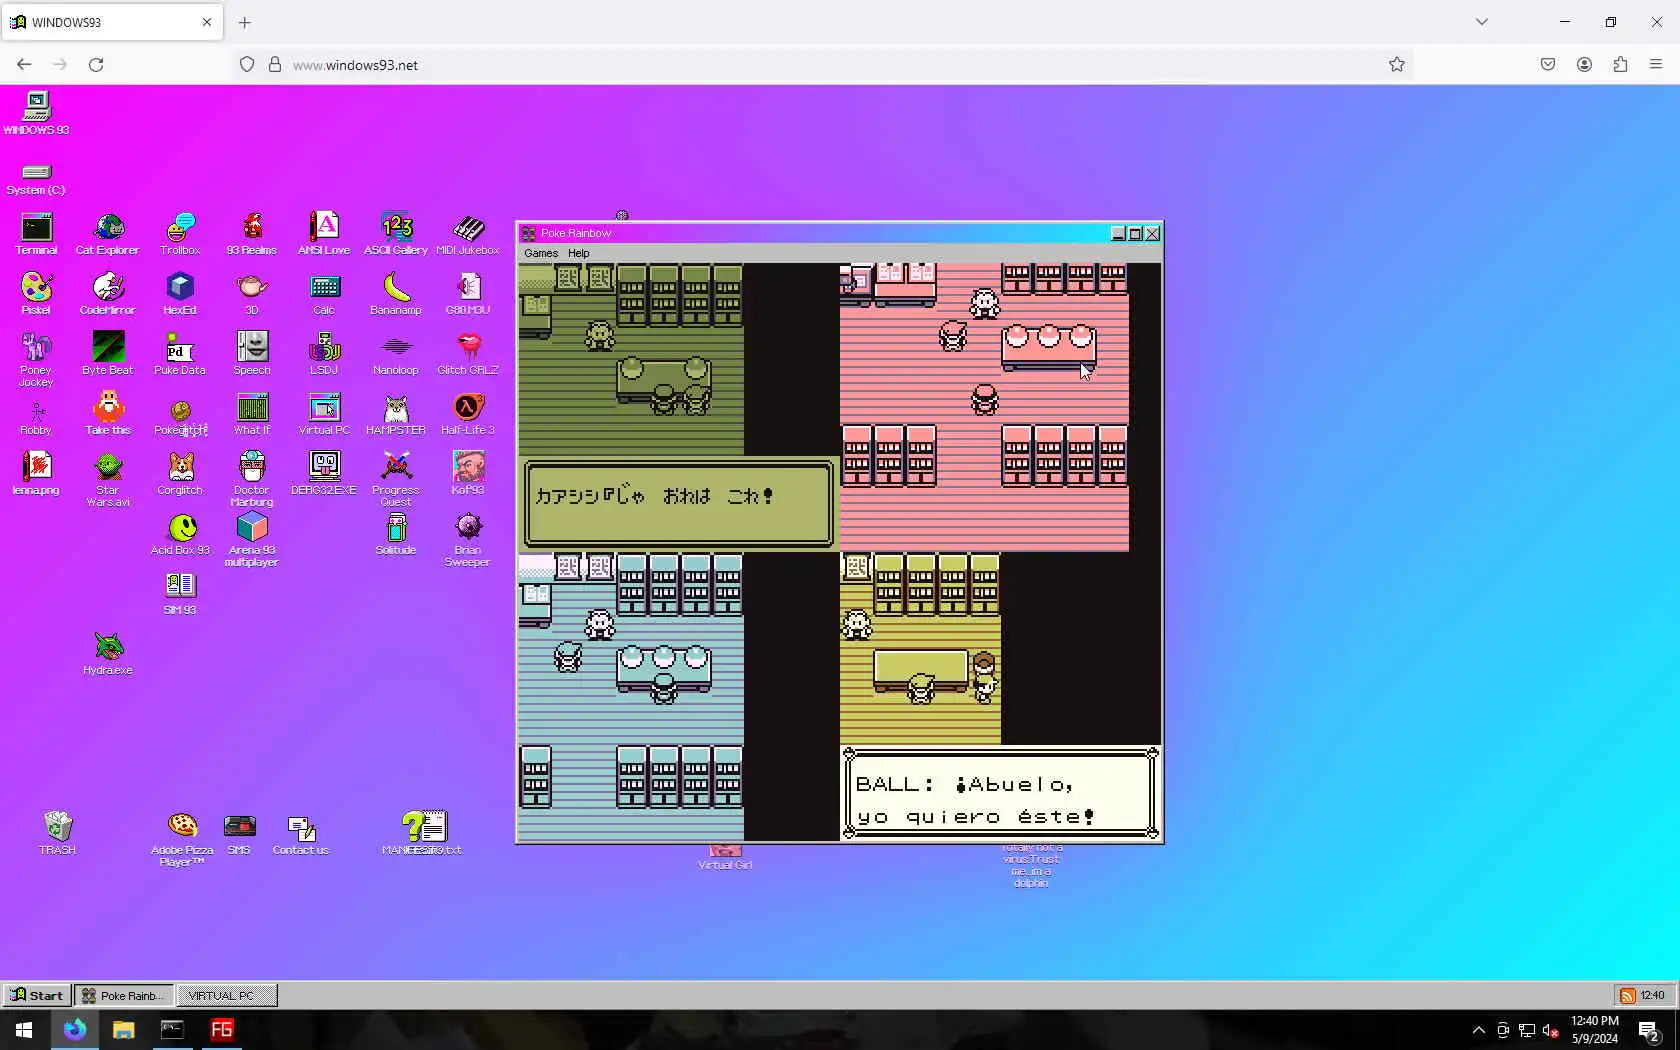Switch to the VIRTUAL PC taskbar button

point(227,995)
